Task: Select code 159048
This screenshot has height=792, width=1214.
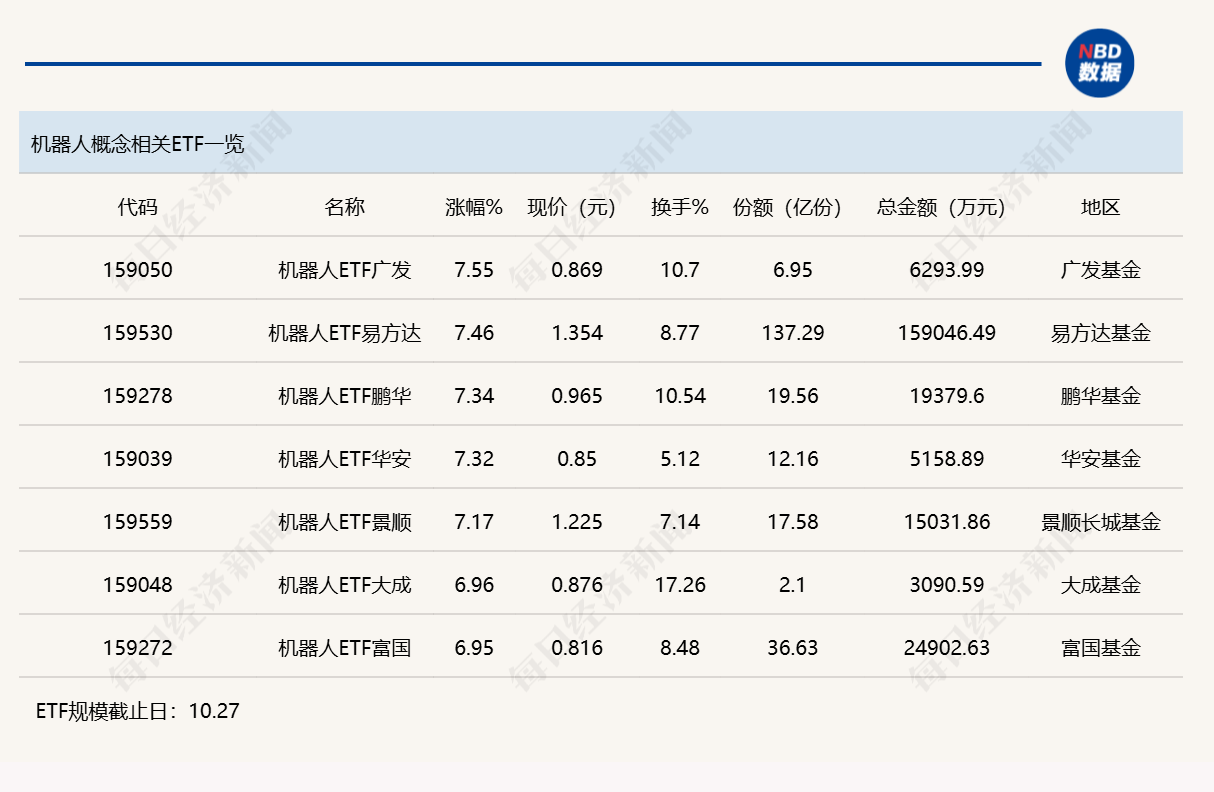Action: (x=137, y=585)
